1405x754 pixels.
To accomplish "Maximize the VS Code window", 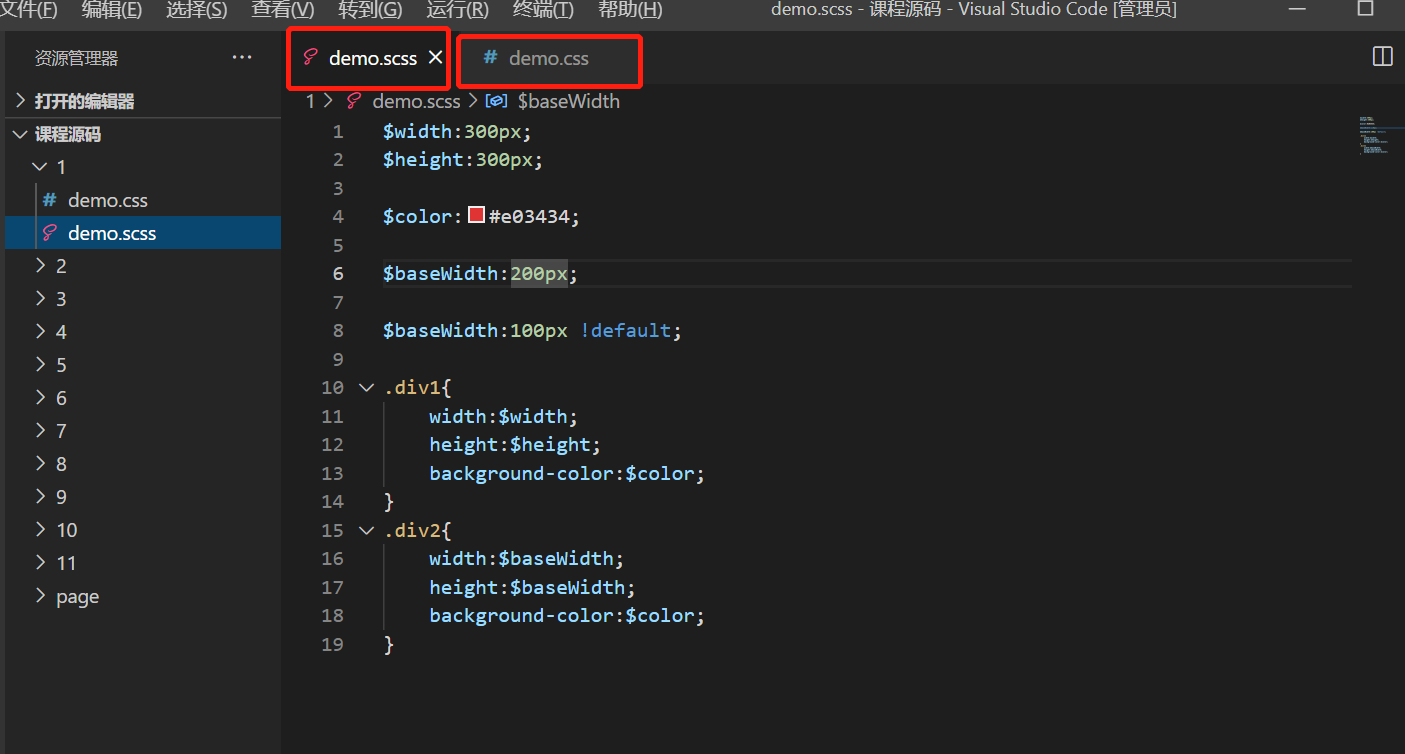I will [x=1365, y=9].
